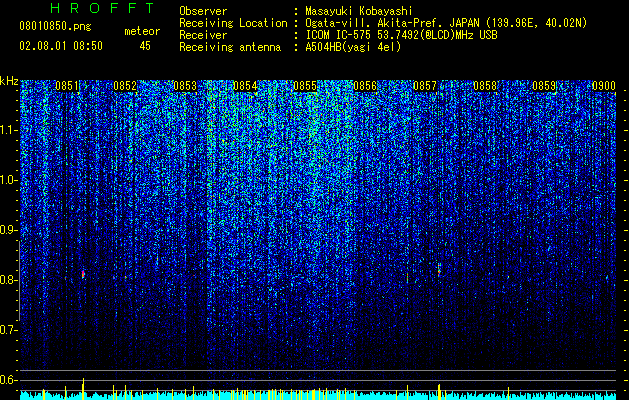Screen dimensions: 629x400
Task: Click the meteor label
Action: 142,31
